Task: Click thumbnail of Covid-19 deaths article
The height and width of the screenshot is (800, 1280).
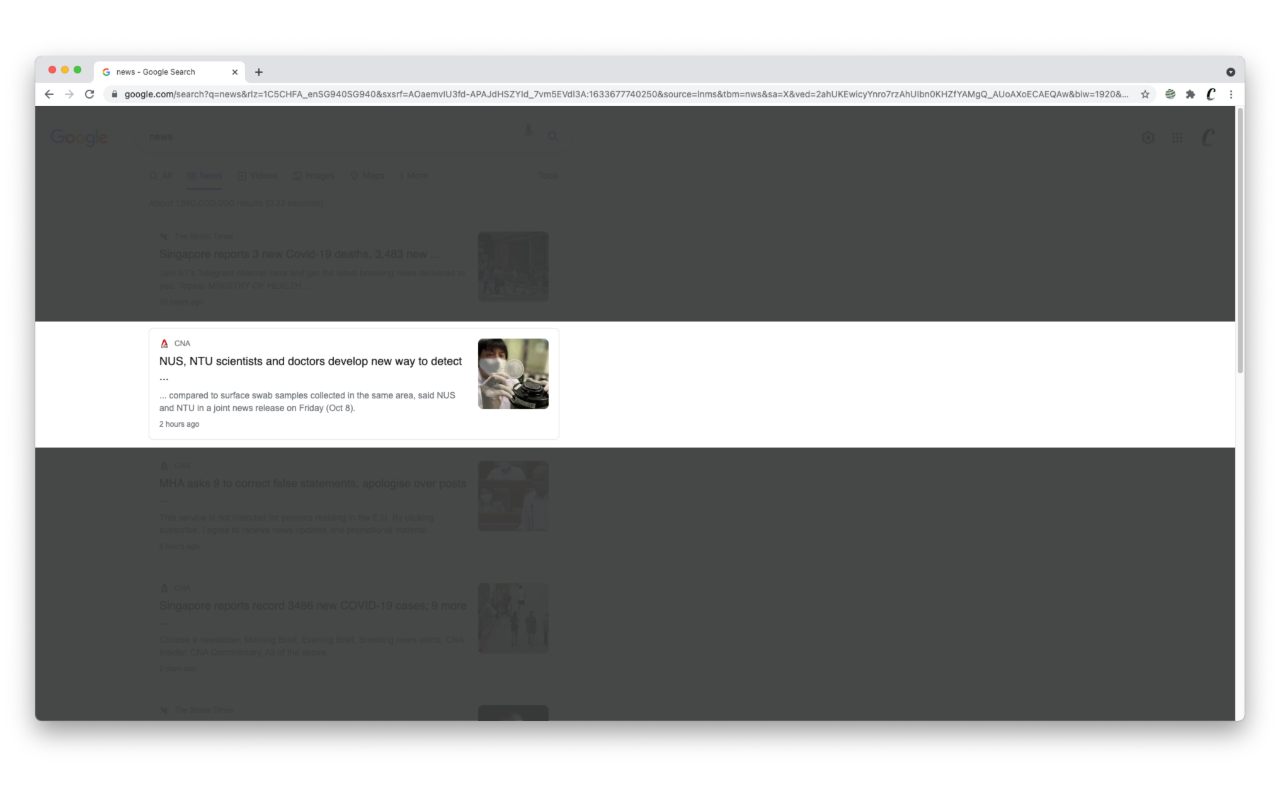Action: click(513, 266)
